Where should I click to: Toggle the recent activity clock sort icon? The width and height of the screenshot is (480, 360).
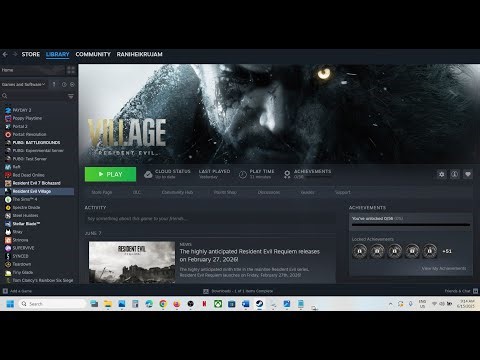pyautogui.click(x=64, y=84)
